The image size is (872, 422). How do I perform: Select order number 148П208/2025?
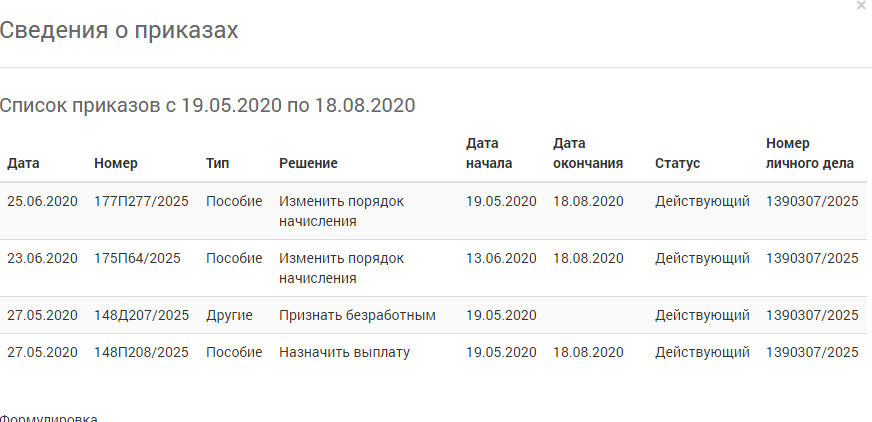(141, 353)
